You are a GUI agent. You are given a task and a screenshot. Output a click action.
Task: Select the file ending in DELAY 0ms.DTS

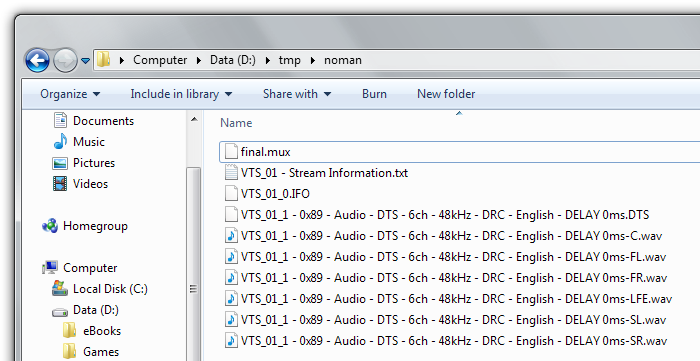(445, 215)
